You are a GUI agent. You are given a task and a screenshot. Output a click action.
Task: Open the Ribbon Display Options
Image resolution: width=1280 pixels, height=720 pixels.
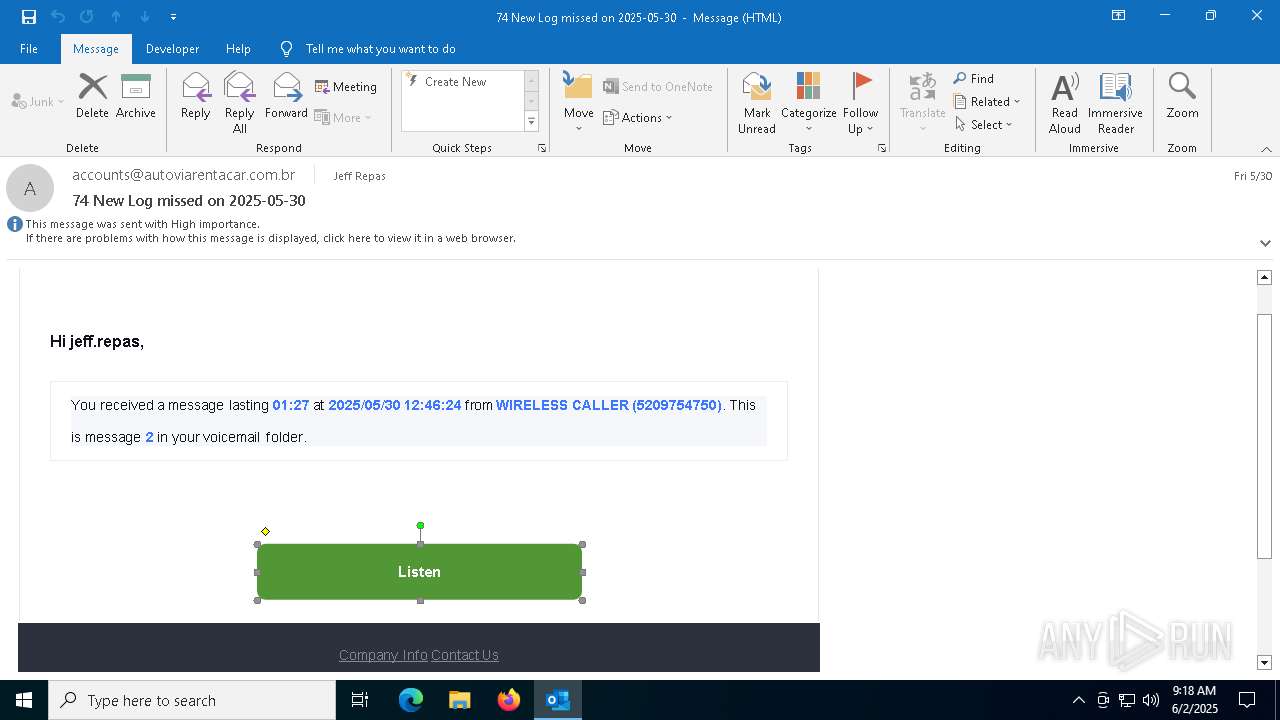[x=1118, y=16]
